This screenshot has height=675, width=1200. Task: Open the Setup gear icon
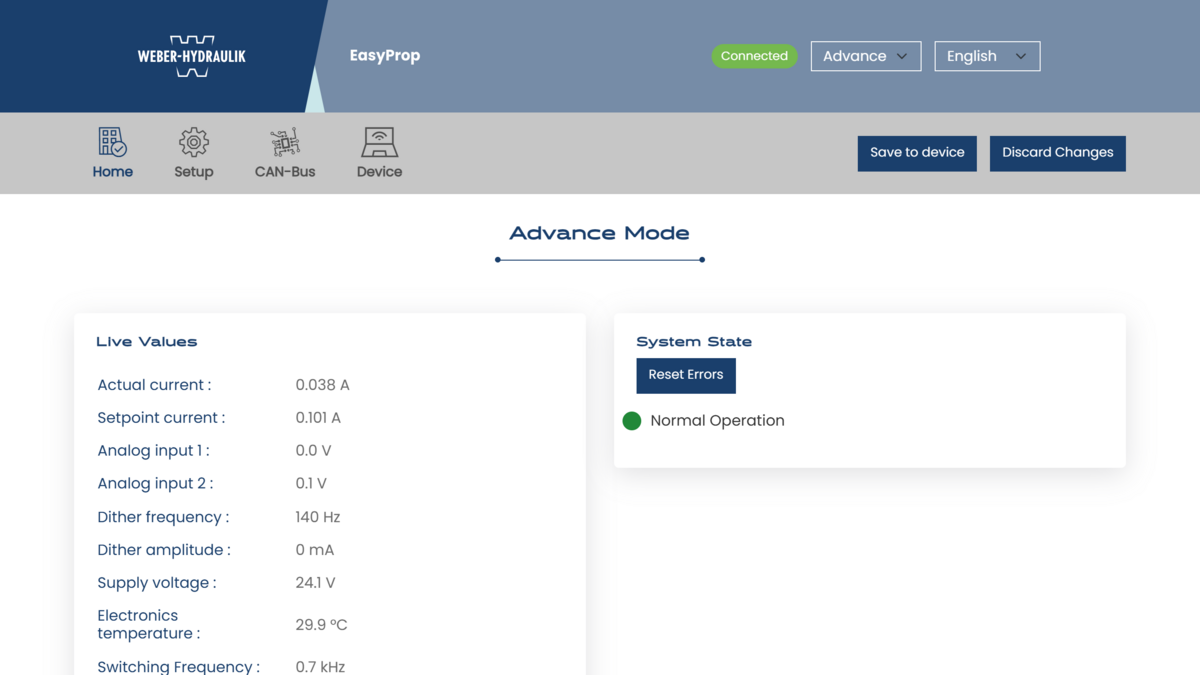194,142
